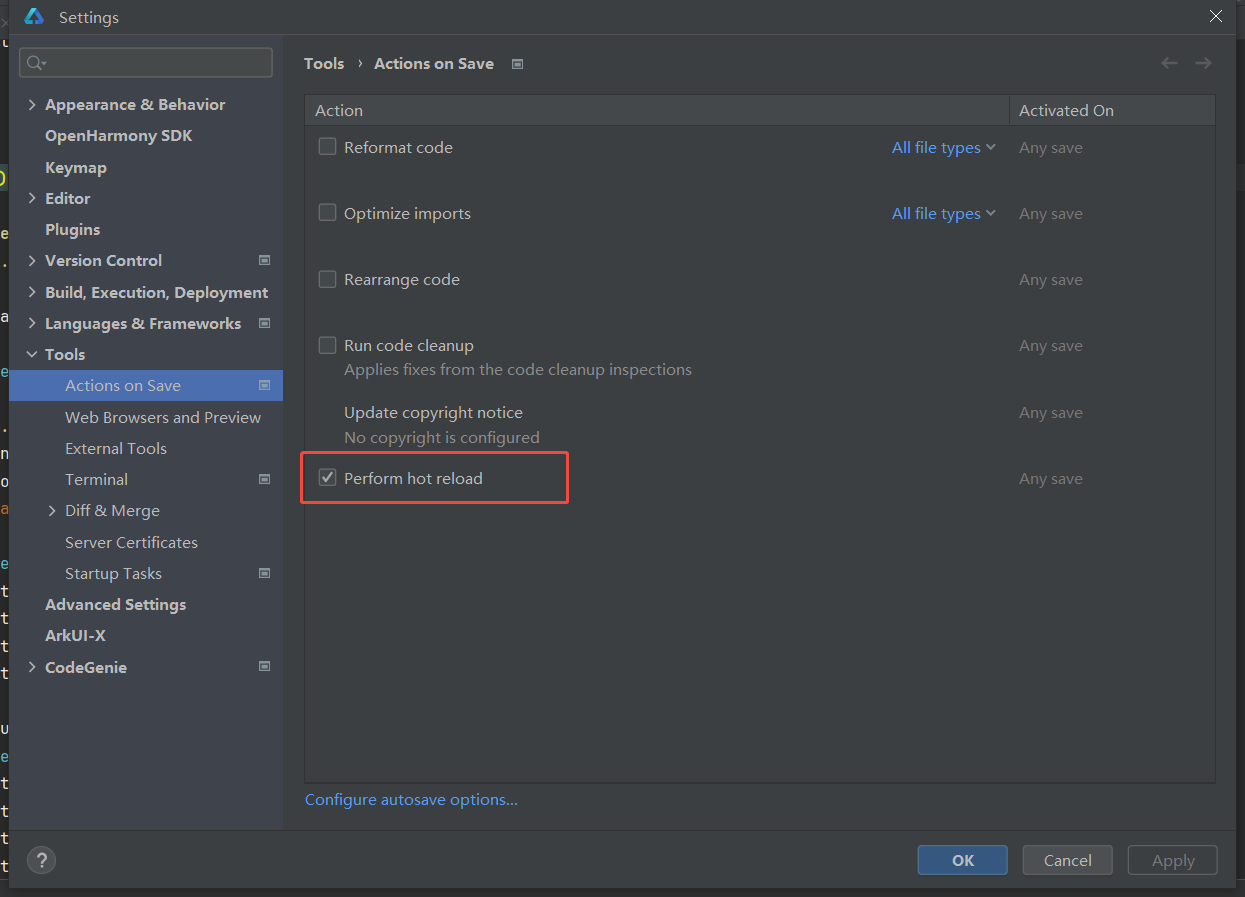Open Optimize imports file types dropdown
1245x897 pixels.
pos(943,213)
